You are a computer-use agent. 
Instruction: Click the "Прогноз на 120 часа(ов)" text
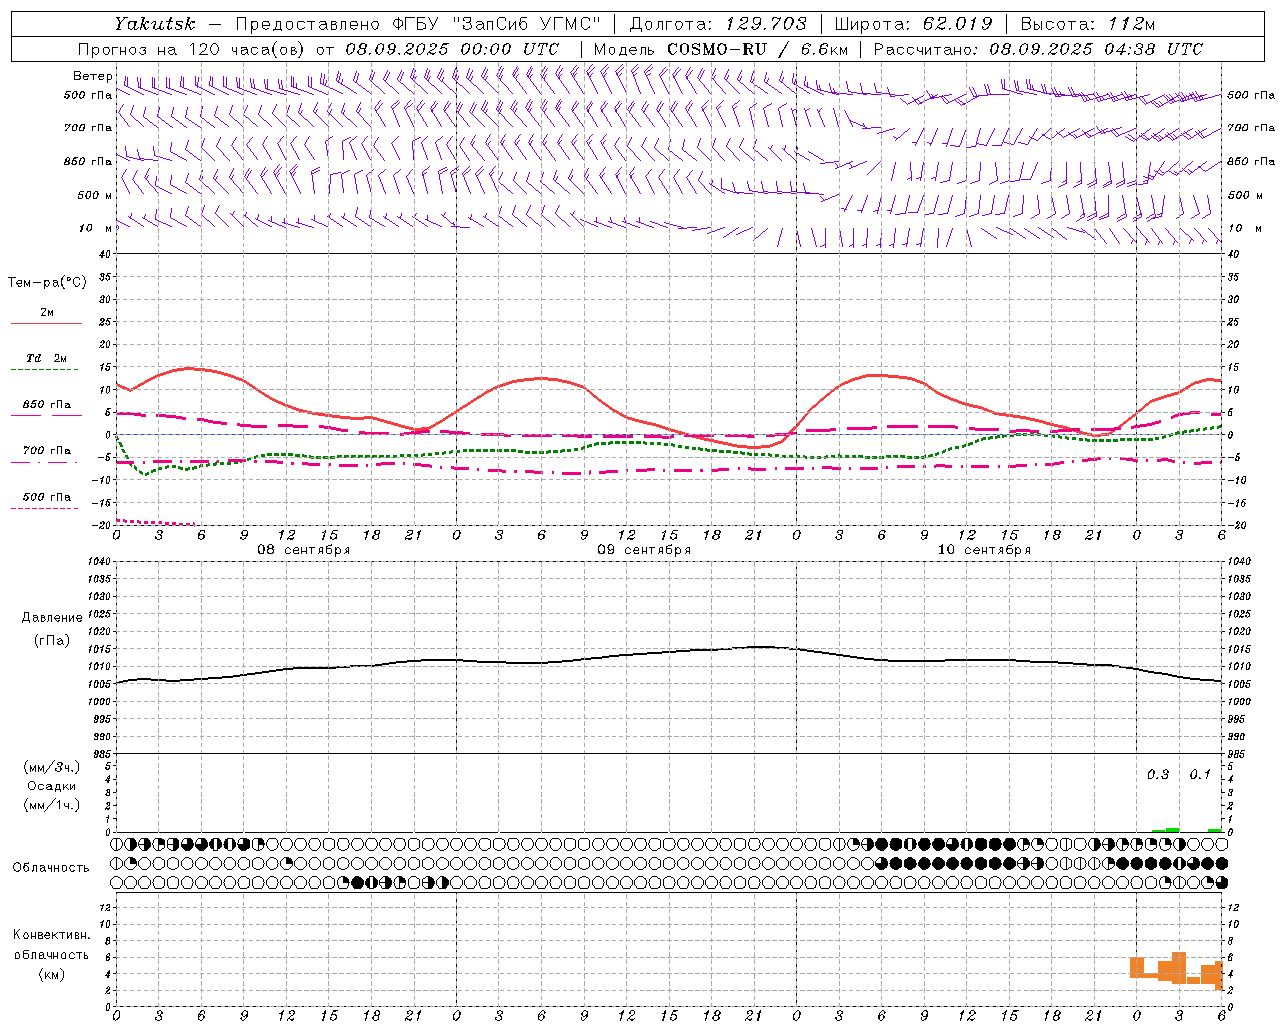pos(192,49)
